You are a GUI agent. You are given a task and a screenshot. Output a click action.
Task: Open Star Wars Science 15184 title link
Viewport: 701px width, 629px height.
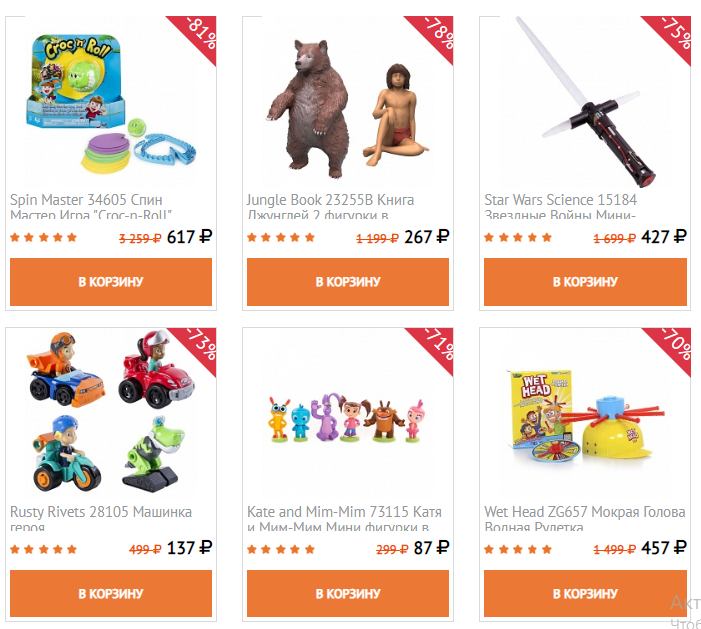click(x=561, y=207)
